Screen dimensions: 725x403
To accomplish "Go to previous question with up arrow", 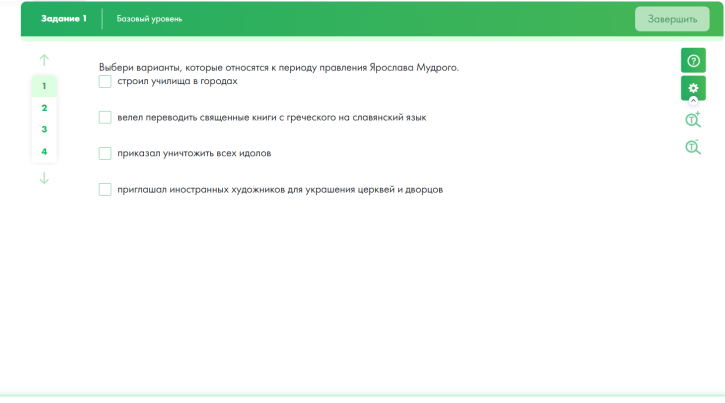I will 44,60.
